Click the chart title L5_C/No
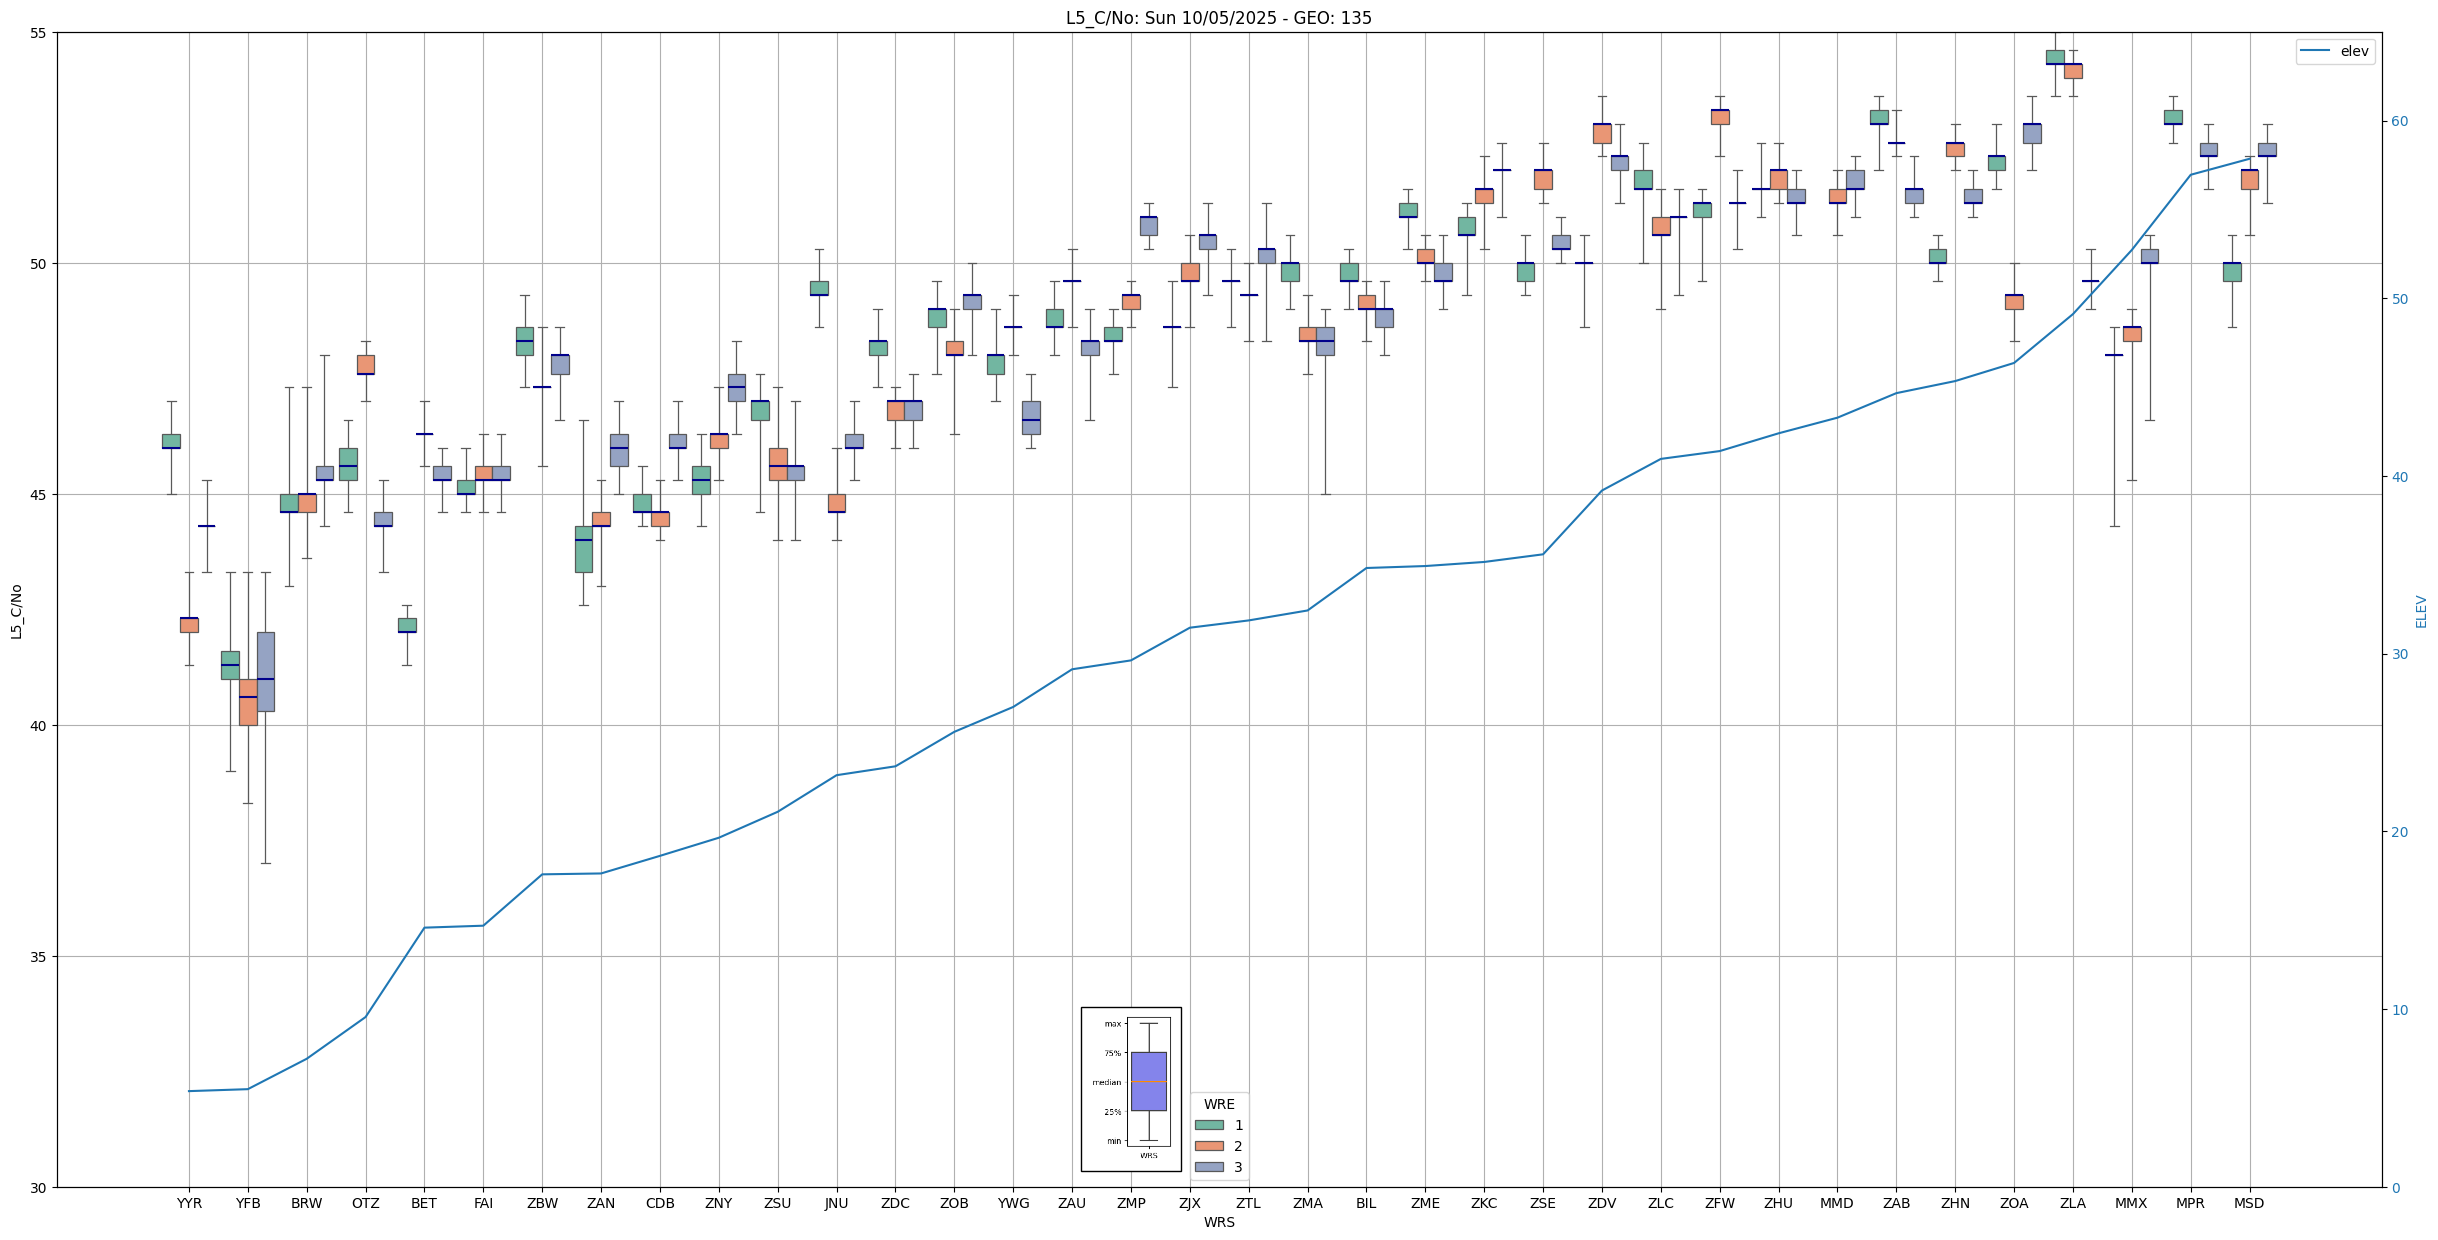 pyautogui.click(x=1218, y=18)
